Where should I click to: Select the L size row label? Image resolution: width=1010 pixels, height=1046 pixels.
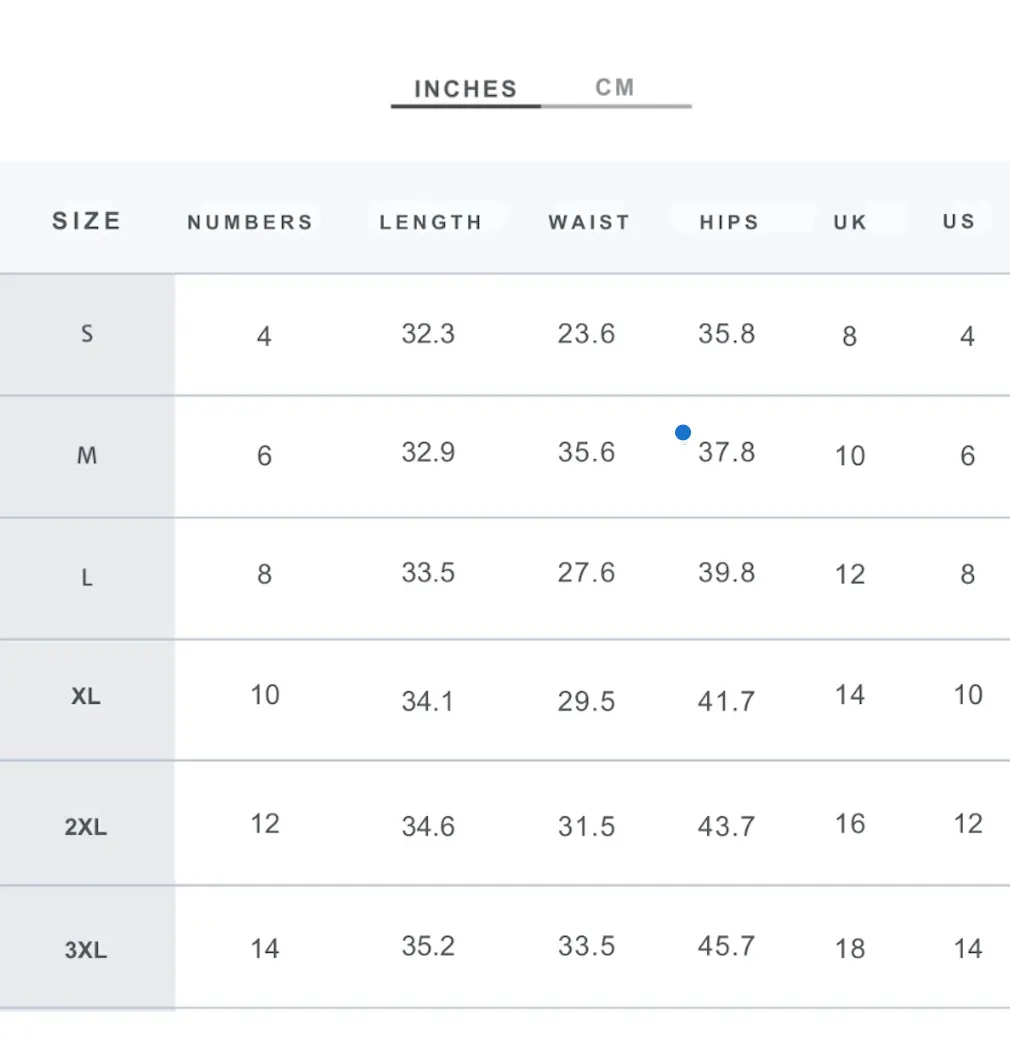87,578
